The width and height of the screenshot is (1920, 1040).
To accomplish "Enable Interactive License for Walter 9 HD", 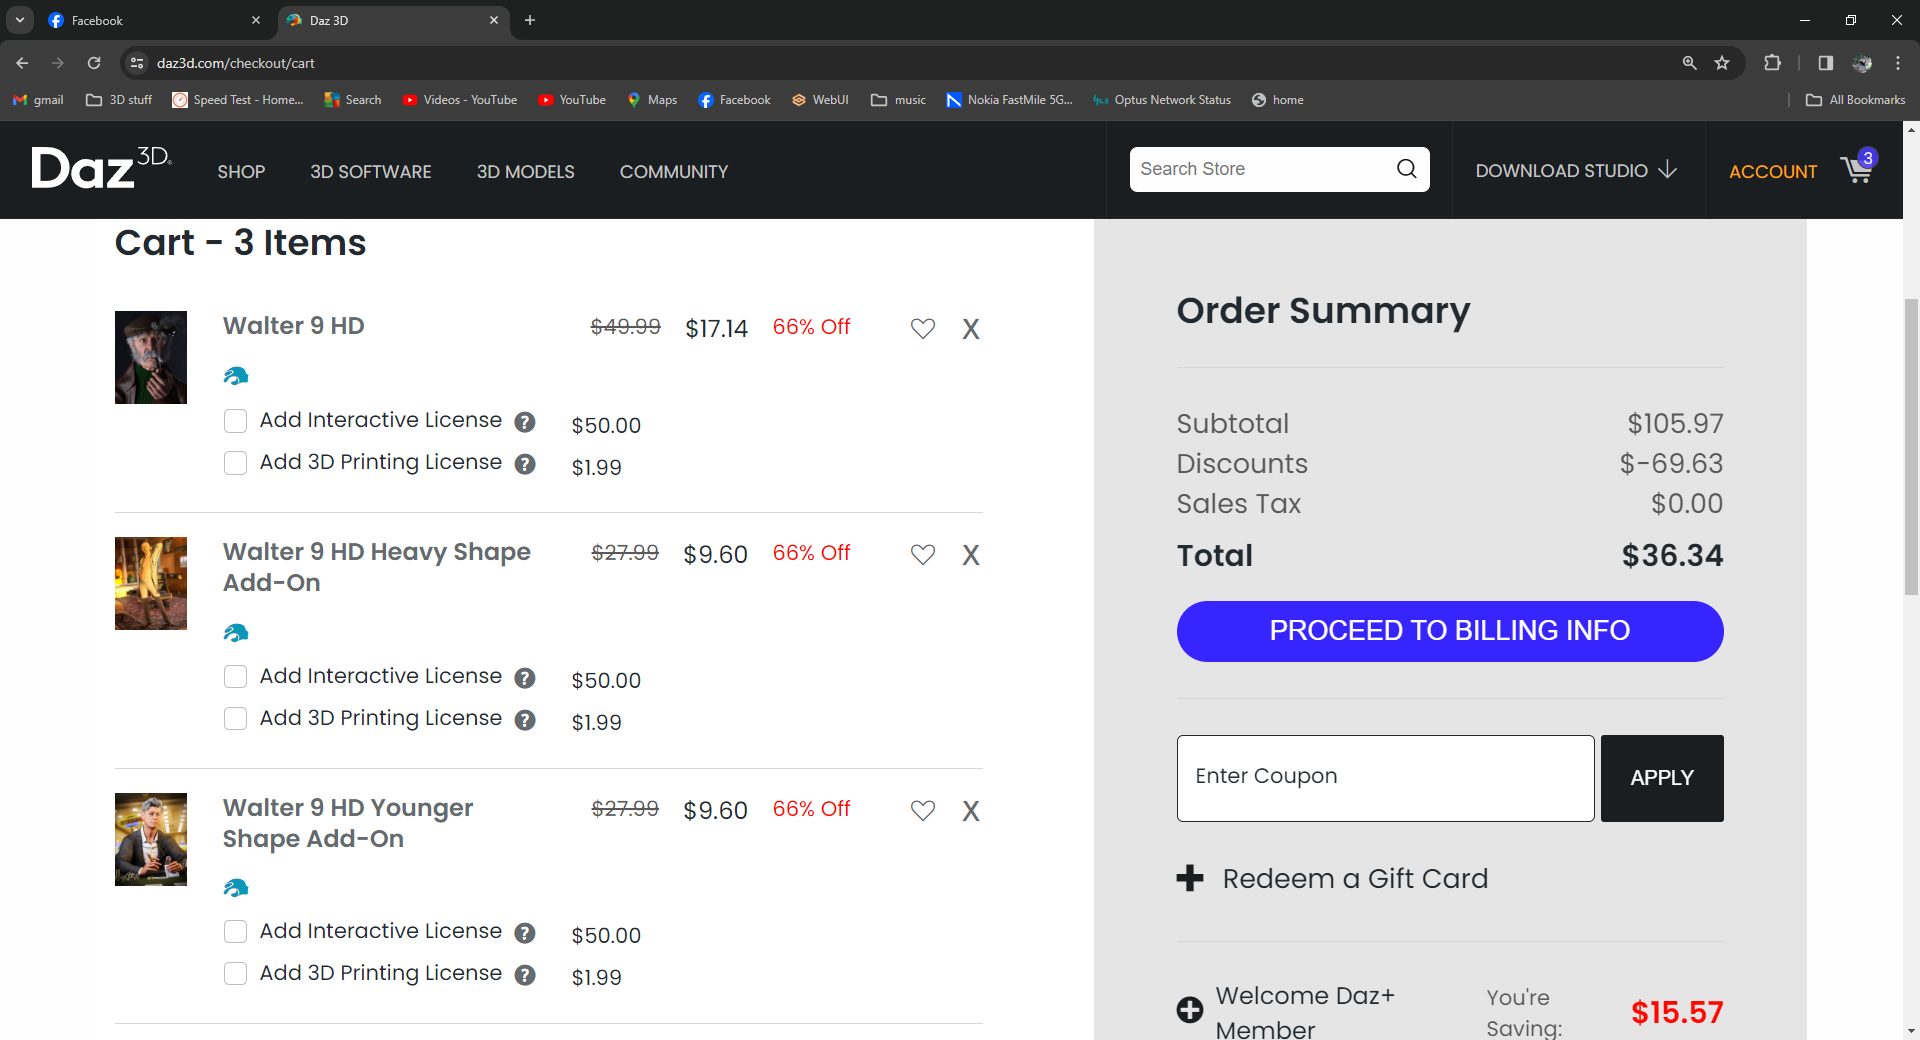I will coord(236,421).
